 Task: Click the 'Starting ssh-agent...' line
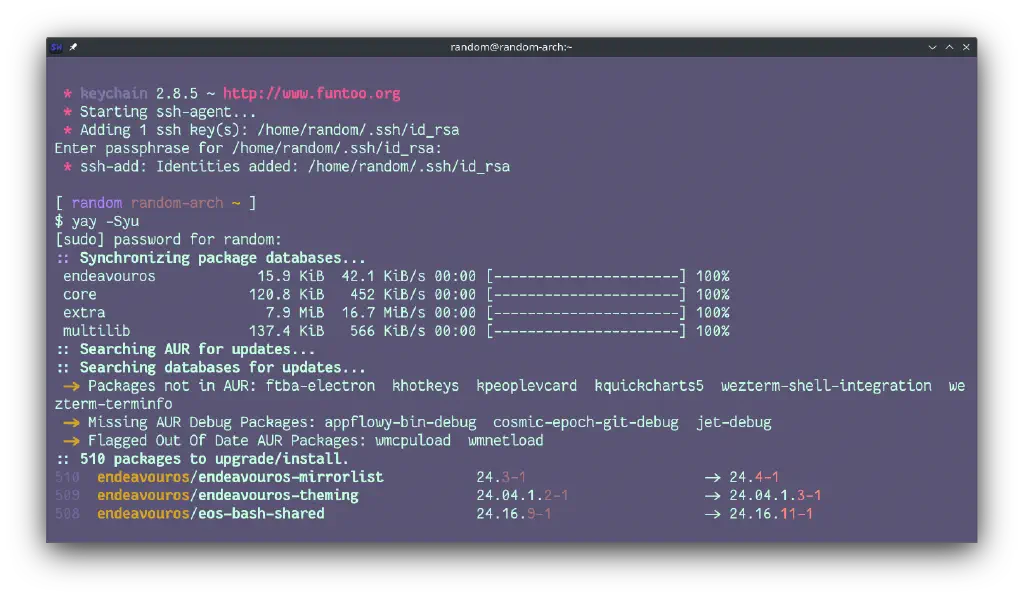(x=168, y=112)
